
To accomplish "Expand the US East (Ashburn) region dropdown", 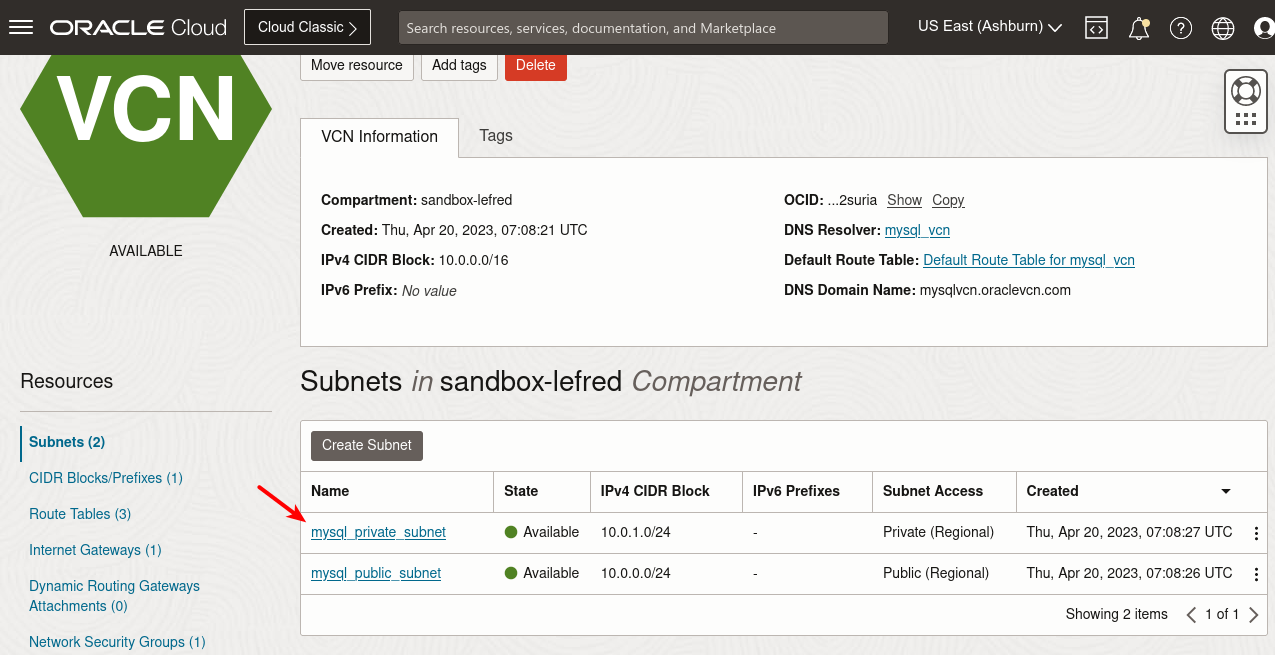I will (x=989, y=27).
